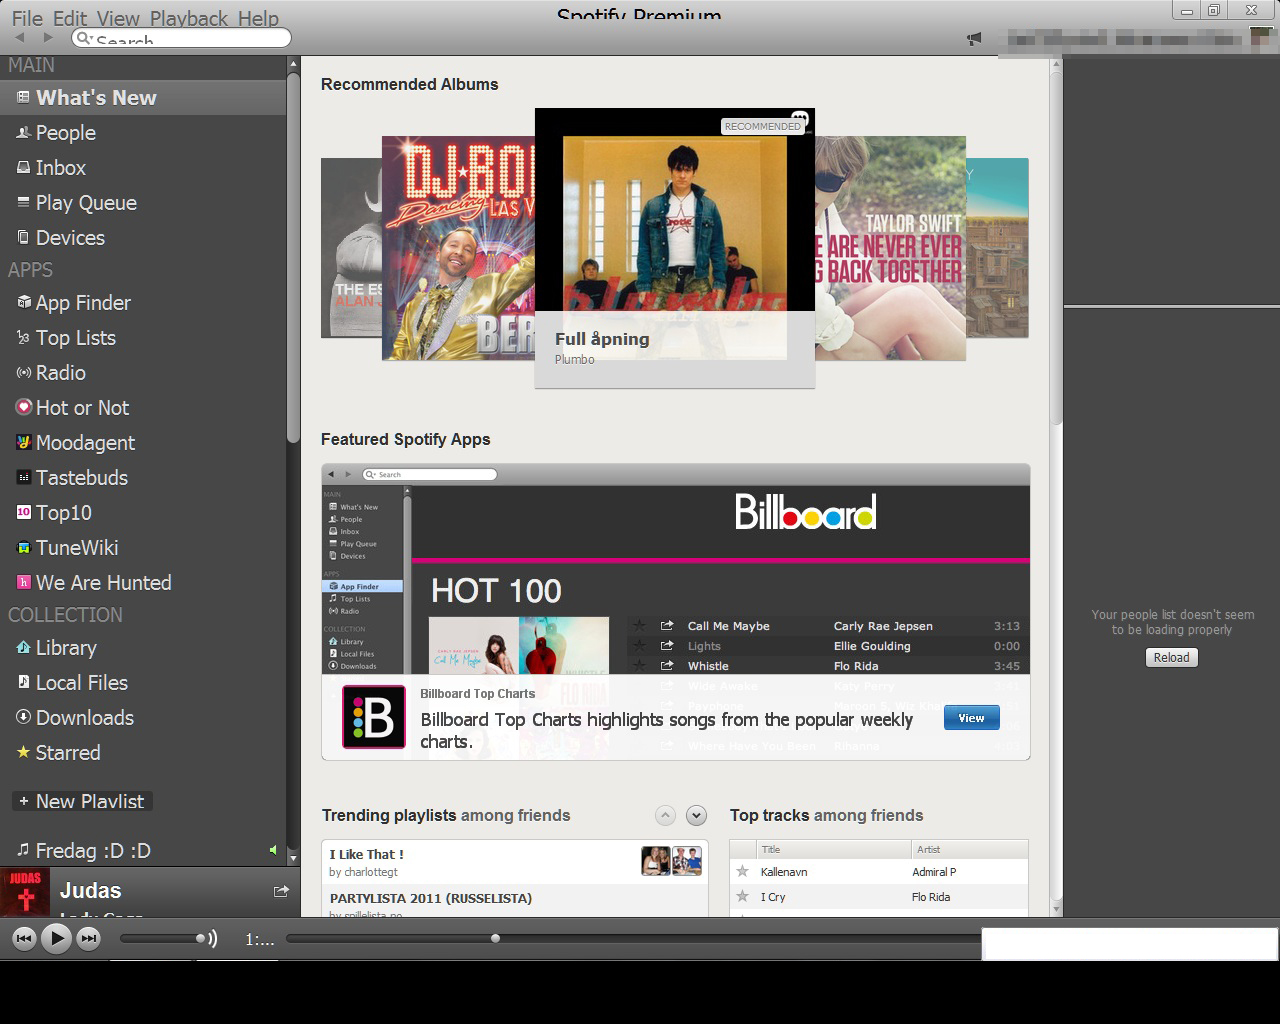Click the We Are Hunted app icon
Screen dimensions: 1280x1024
tap(24, 582)
